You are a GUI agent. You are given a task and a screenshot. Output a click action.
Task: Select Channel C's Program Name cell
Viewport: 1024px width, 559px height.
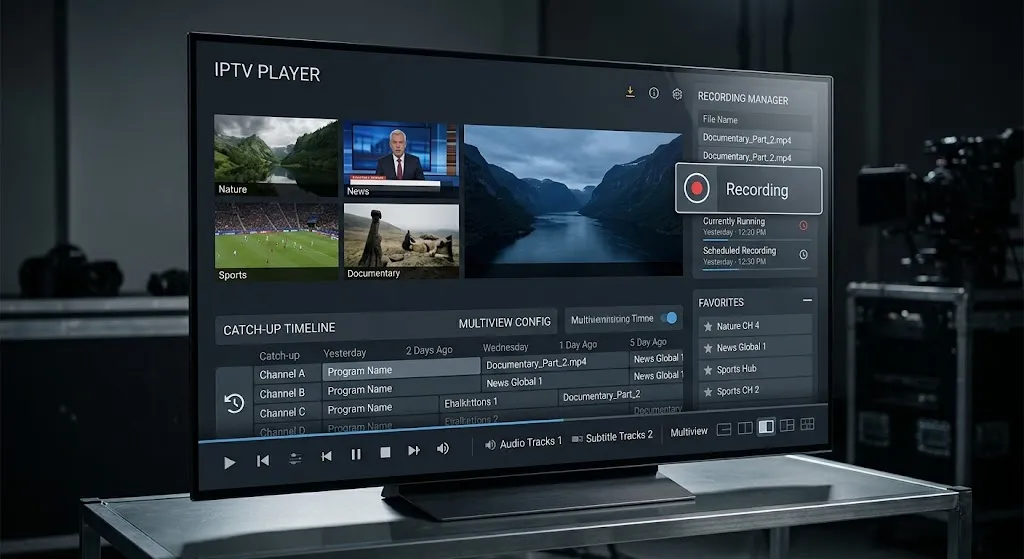(380, 407)
